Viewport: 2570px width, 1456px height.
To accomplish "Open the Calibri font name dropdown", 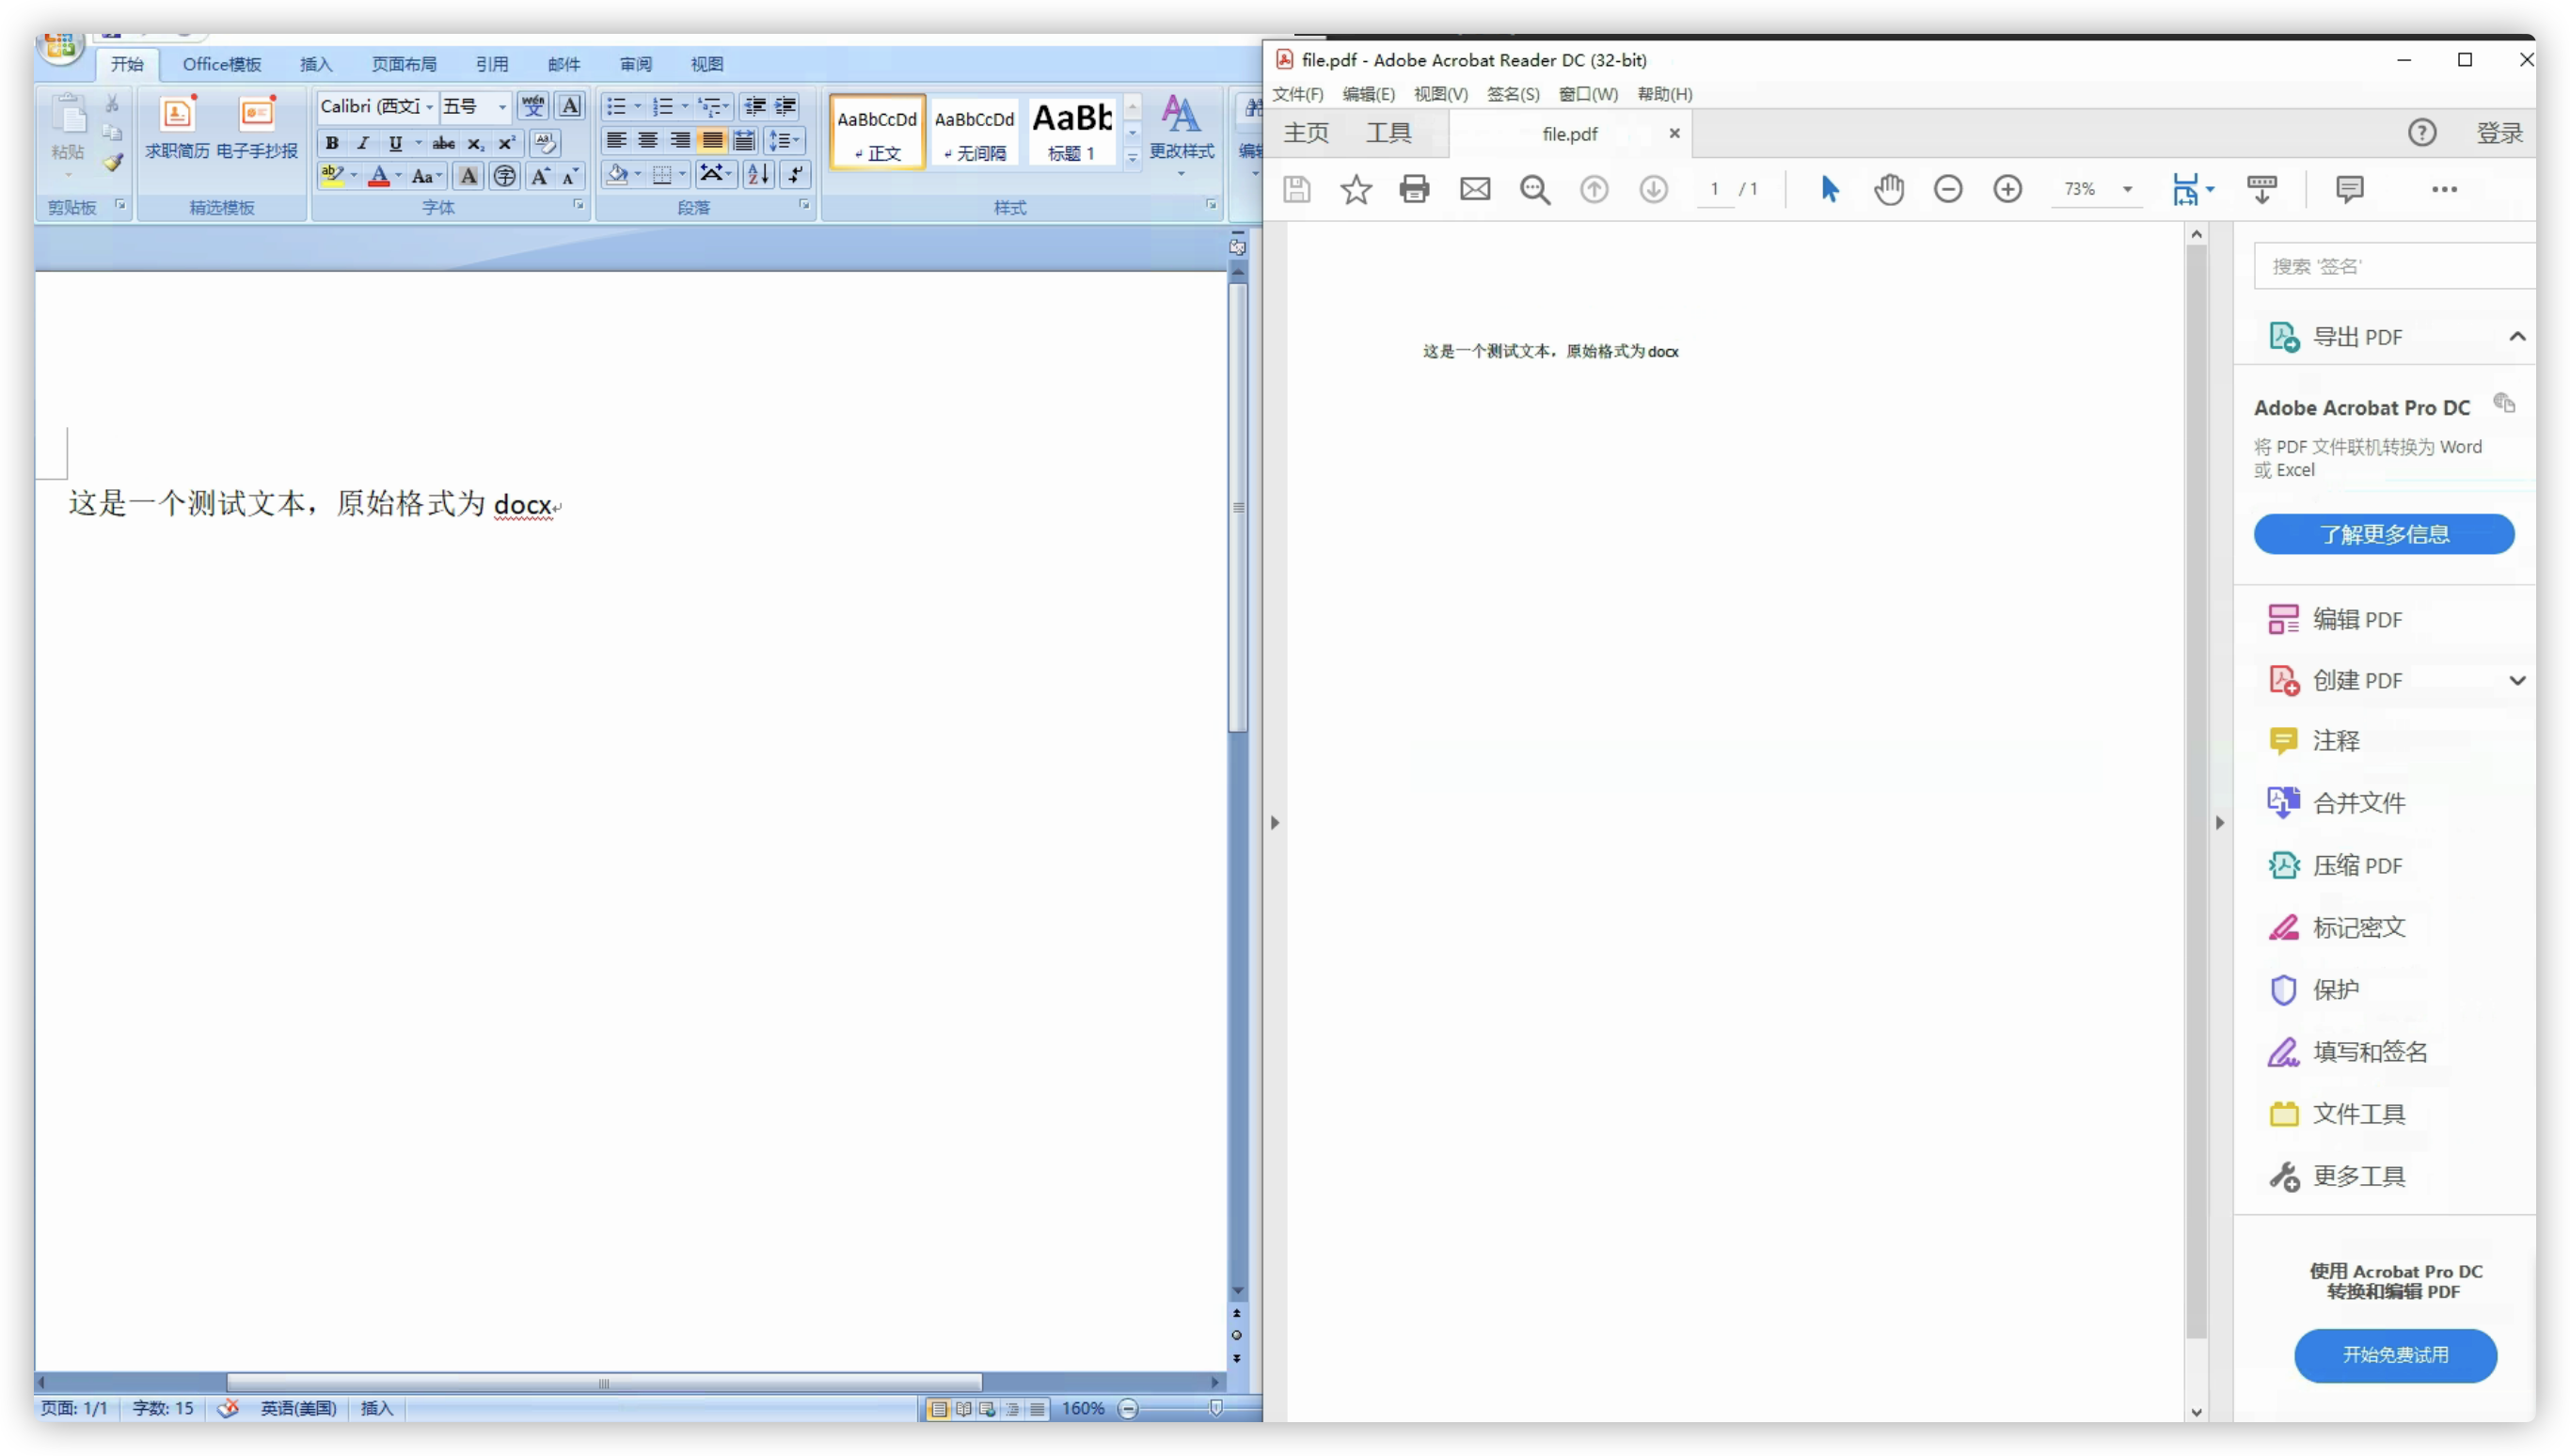I will [429, 106].
